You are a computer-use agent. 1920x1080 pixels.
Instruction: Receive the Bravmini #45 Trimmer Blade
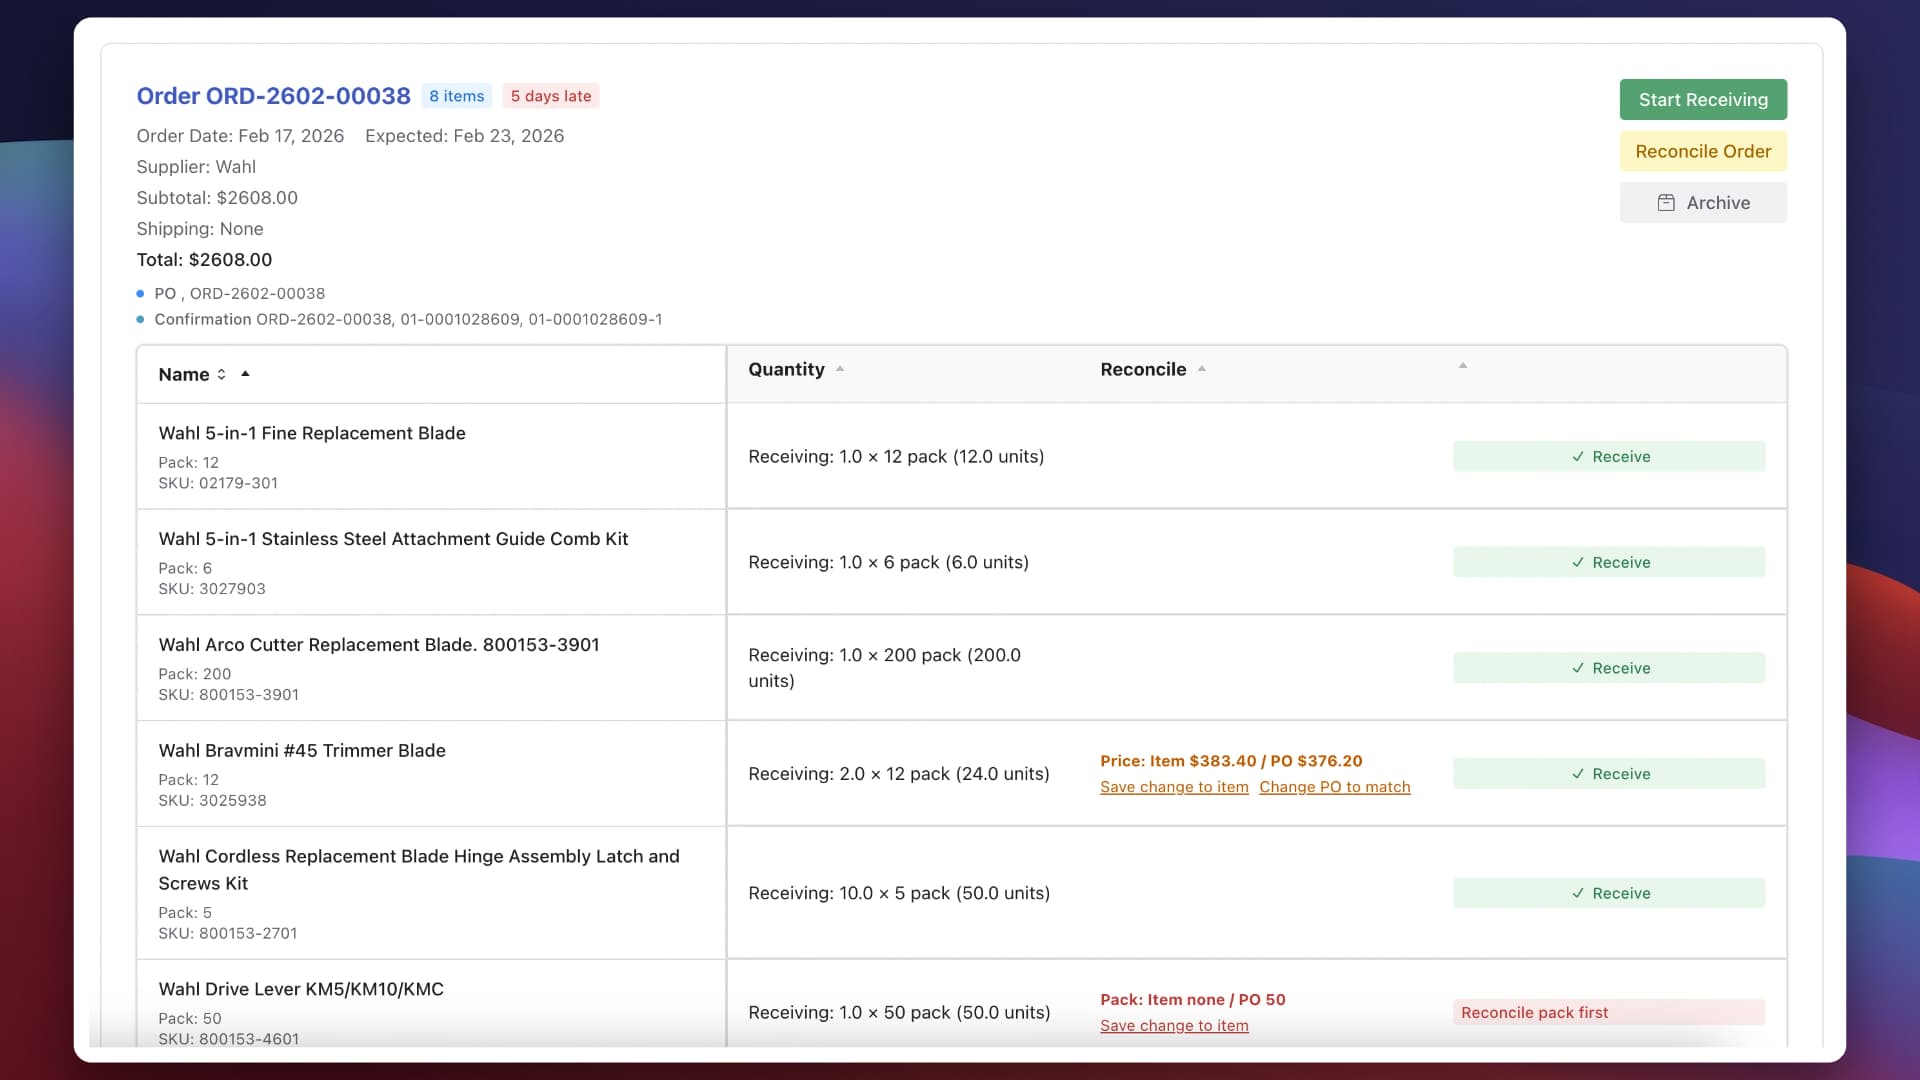point(1609,774)
